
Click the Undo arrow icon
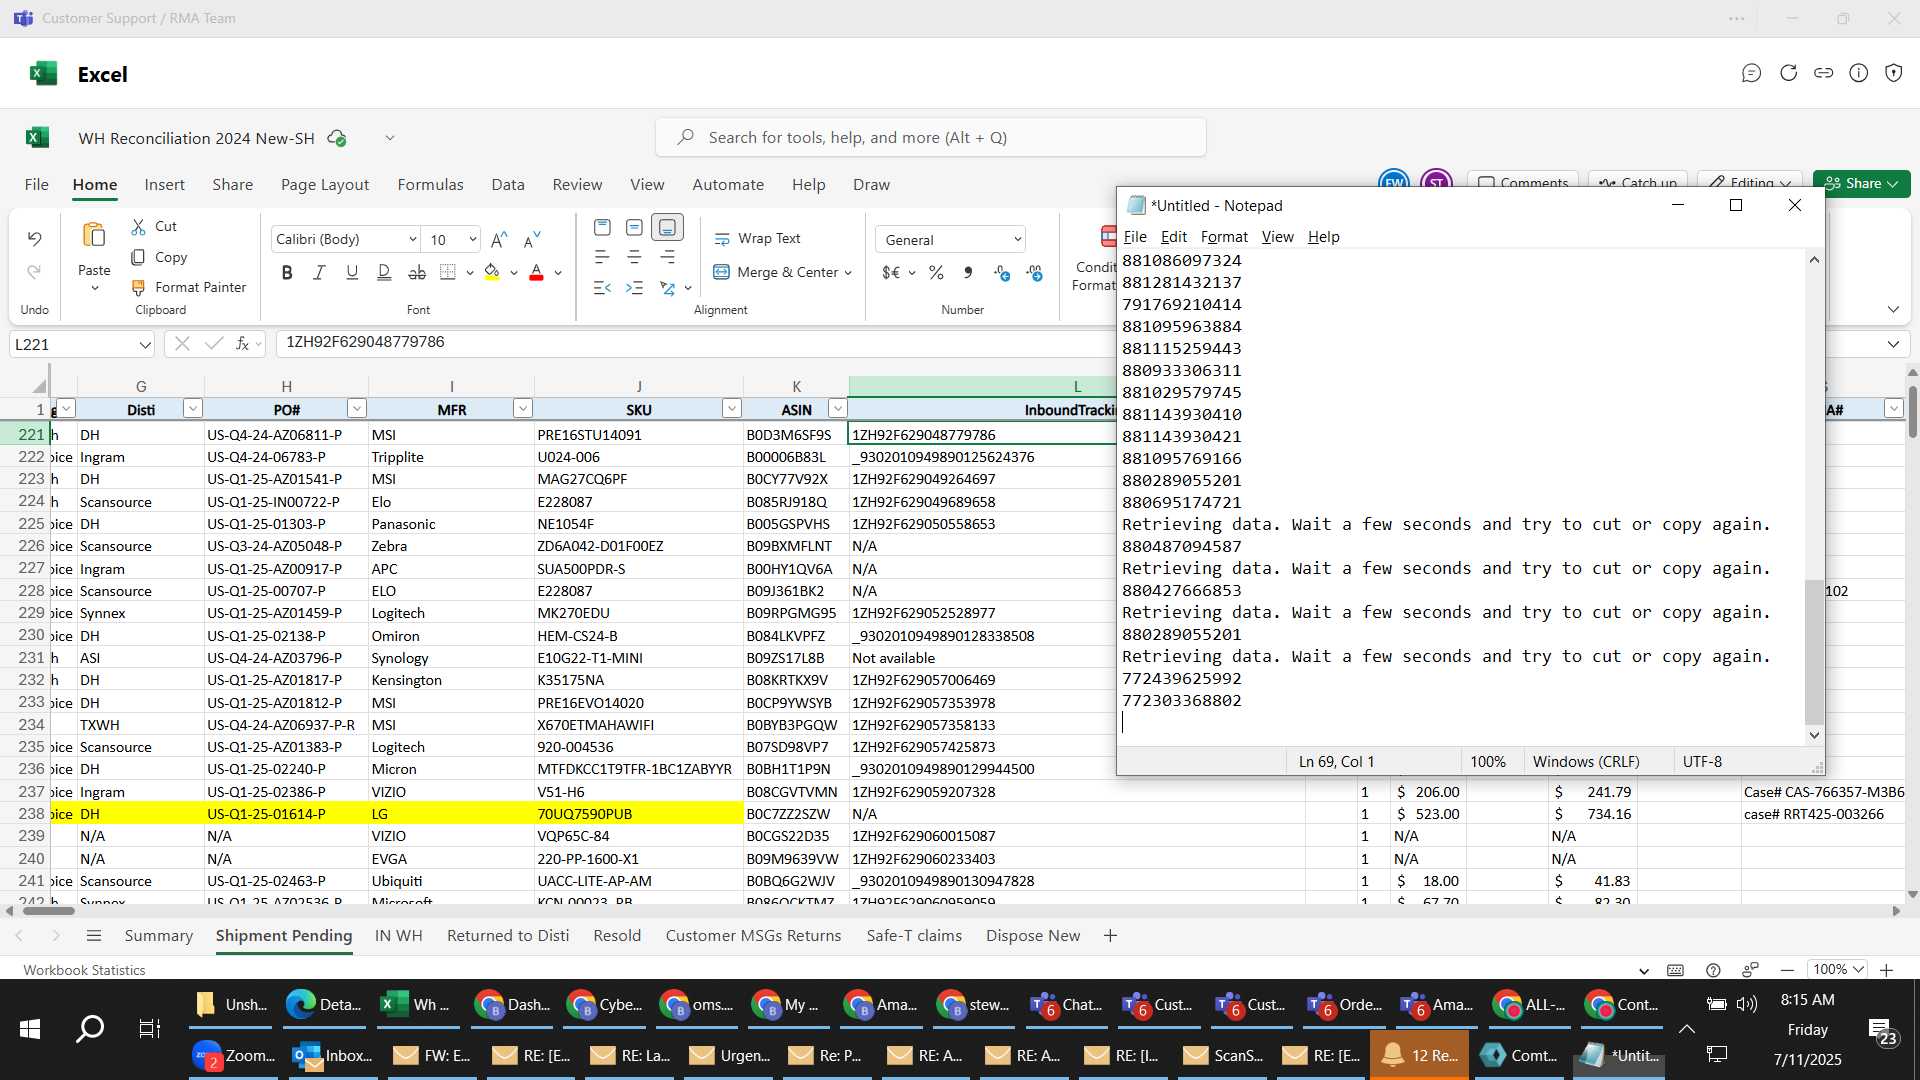[x=34, y=239]
